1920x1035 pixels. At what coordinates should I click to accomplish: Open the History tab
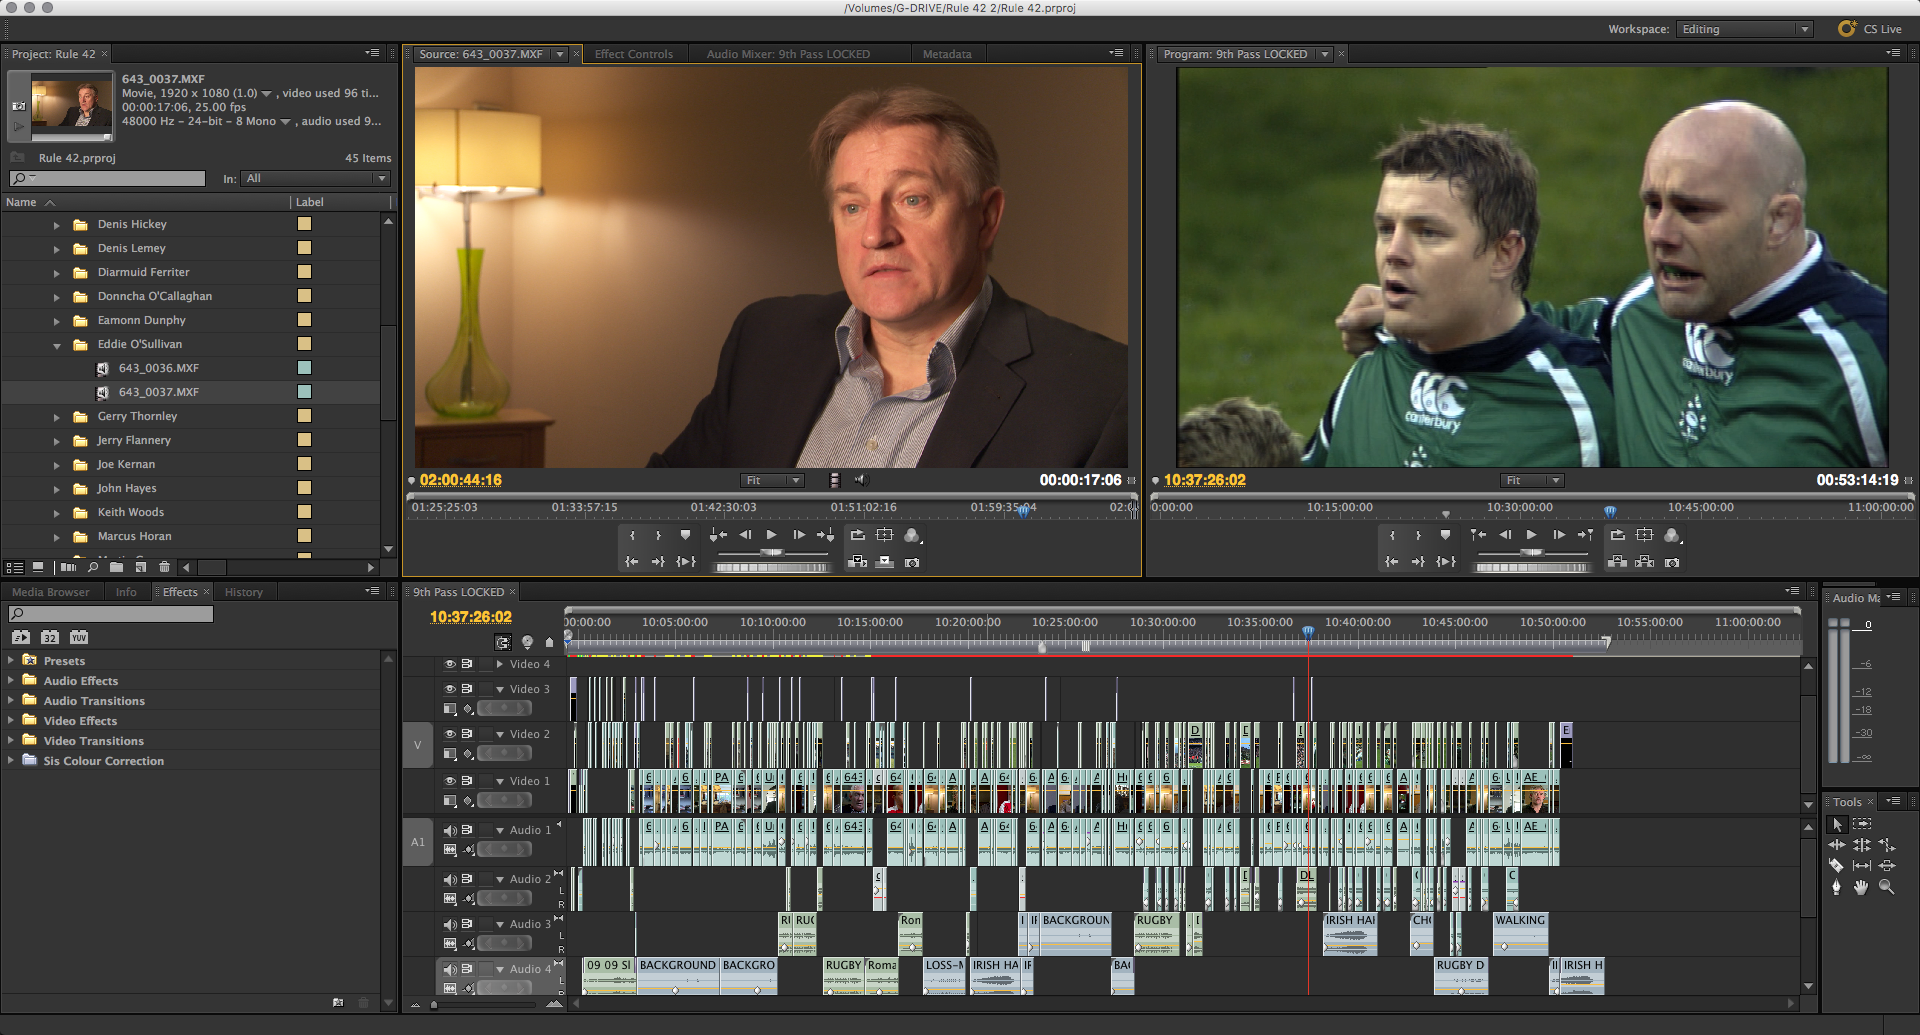click(243, 592)
